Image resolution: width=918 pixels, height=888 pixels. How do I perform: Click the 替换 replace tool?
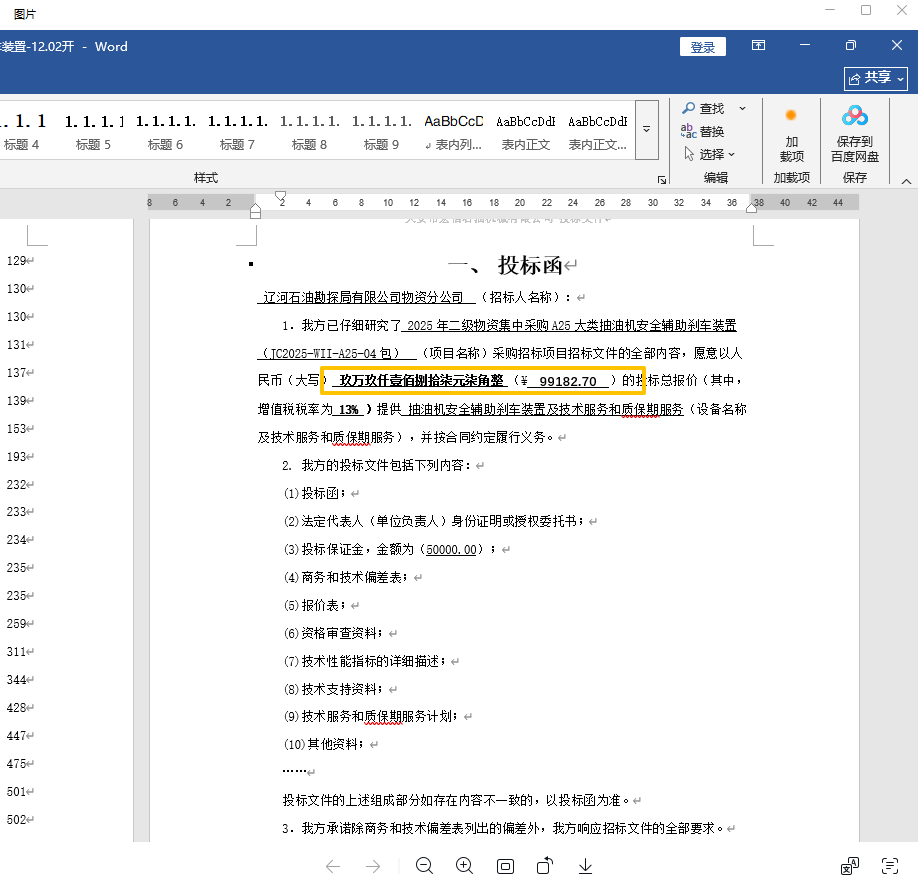tap(703, 131)
